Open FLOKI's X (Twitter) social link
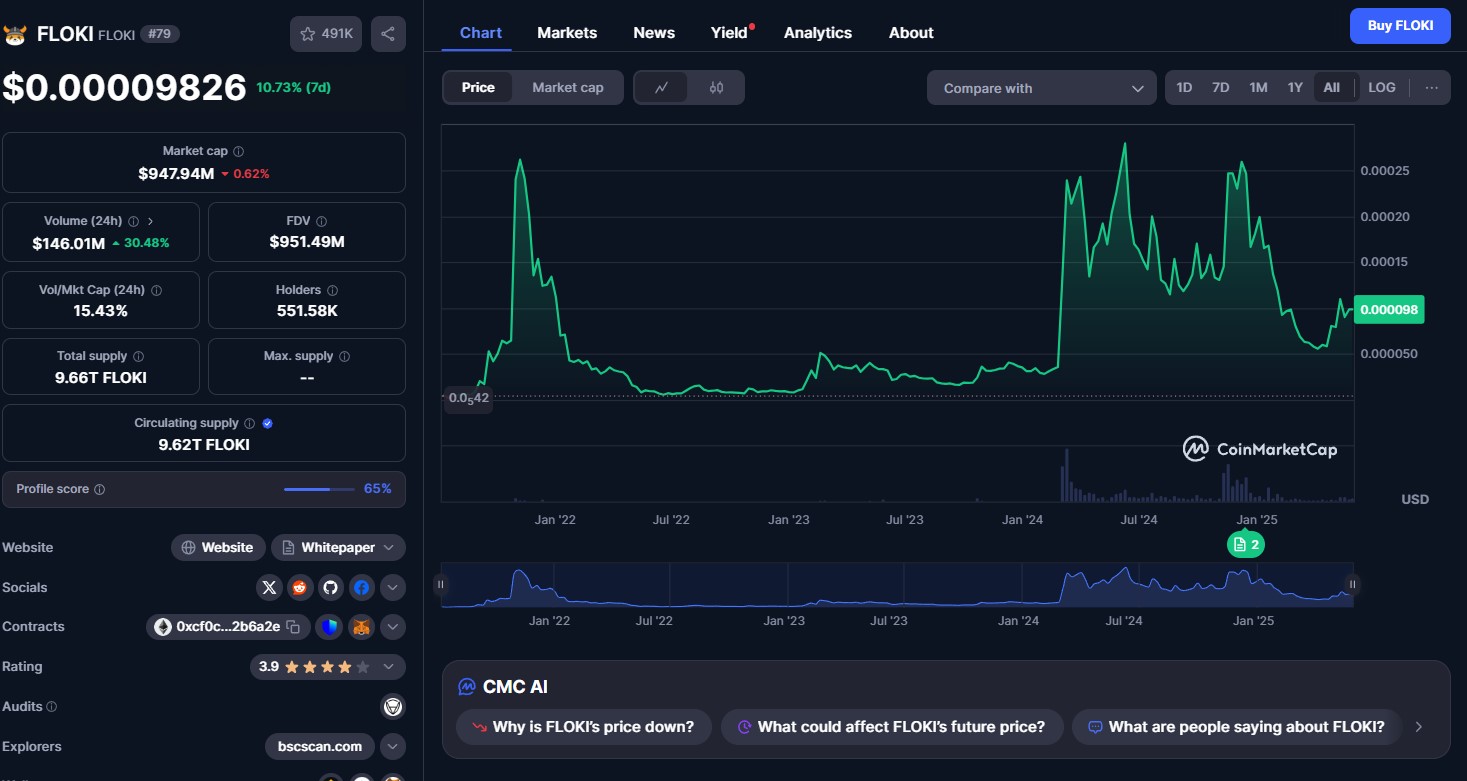 pyautogui.click(x=269, y=587)
